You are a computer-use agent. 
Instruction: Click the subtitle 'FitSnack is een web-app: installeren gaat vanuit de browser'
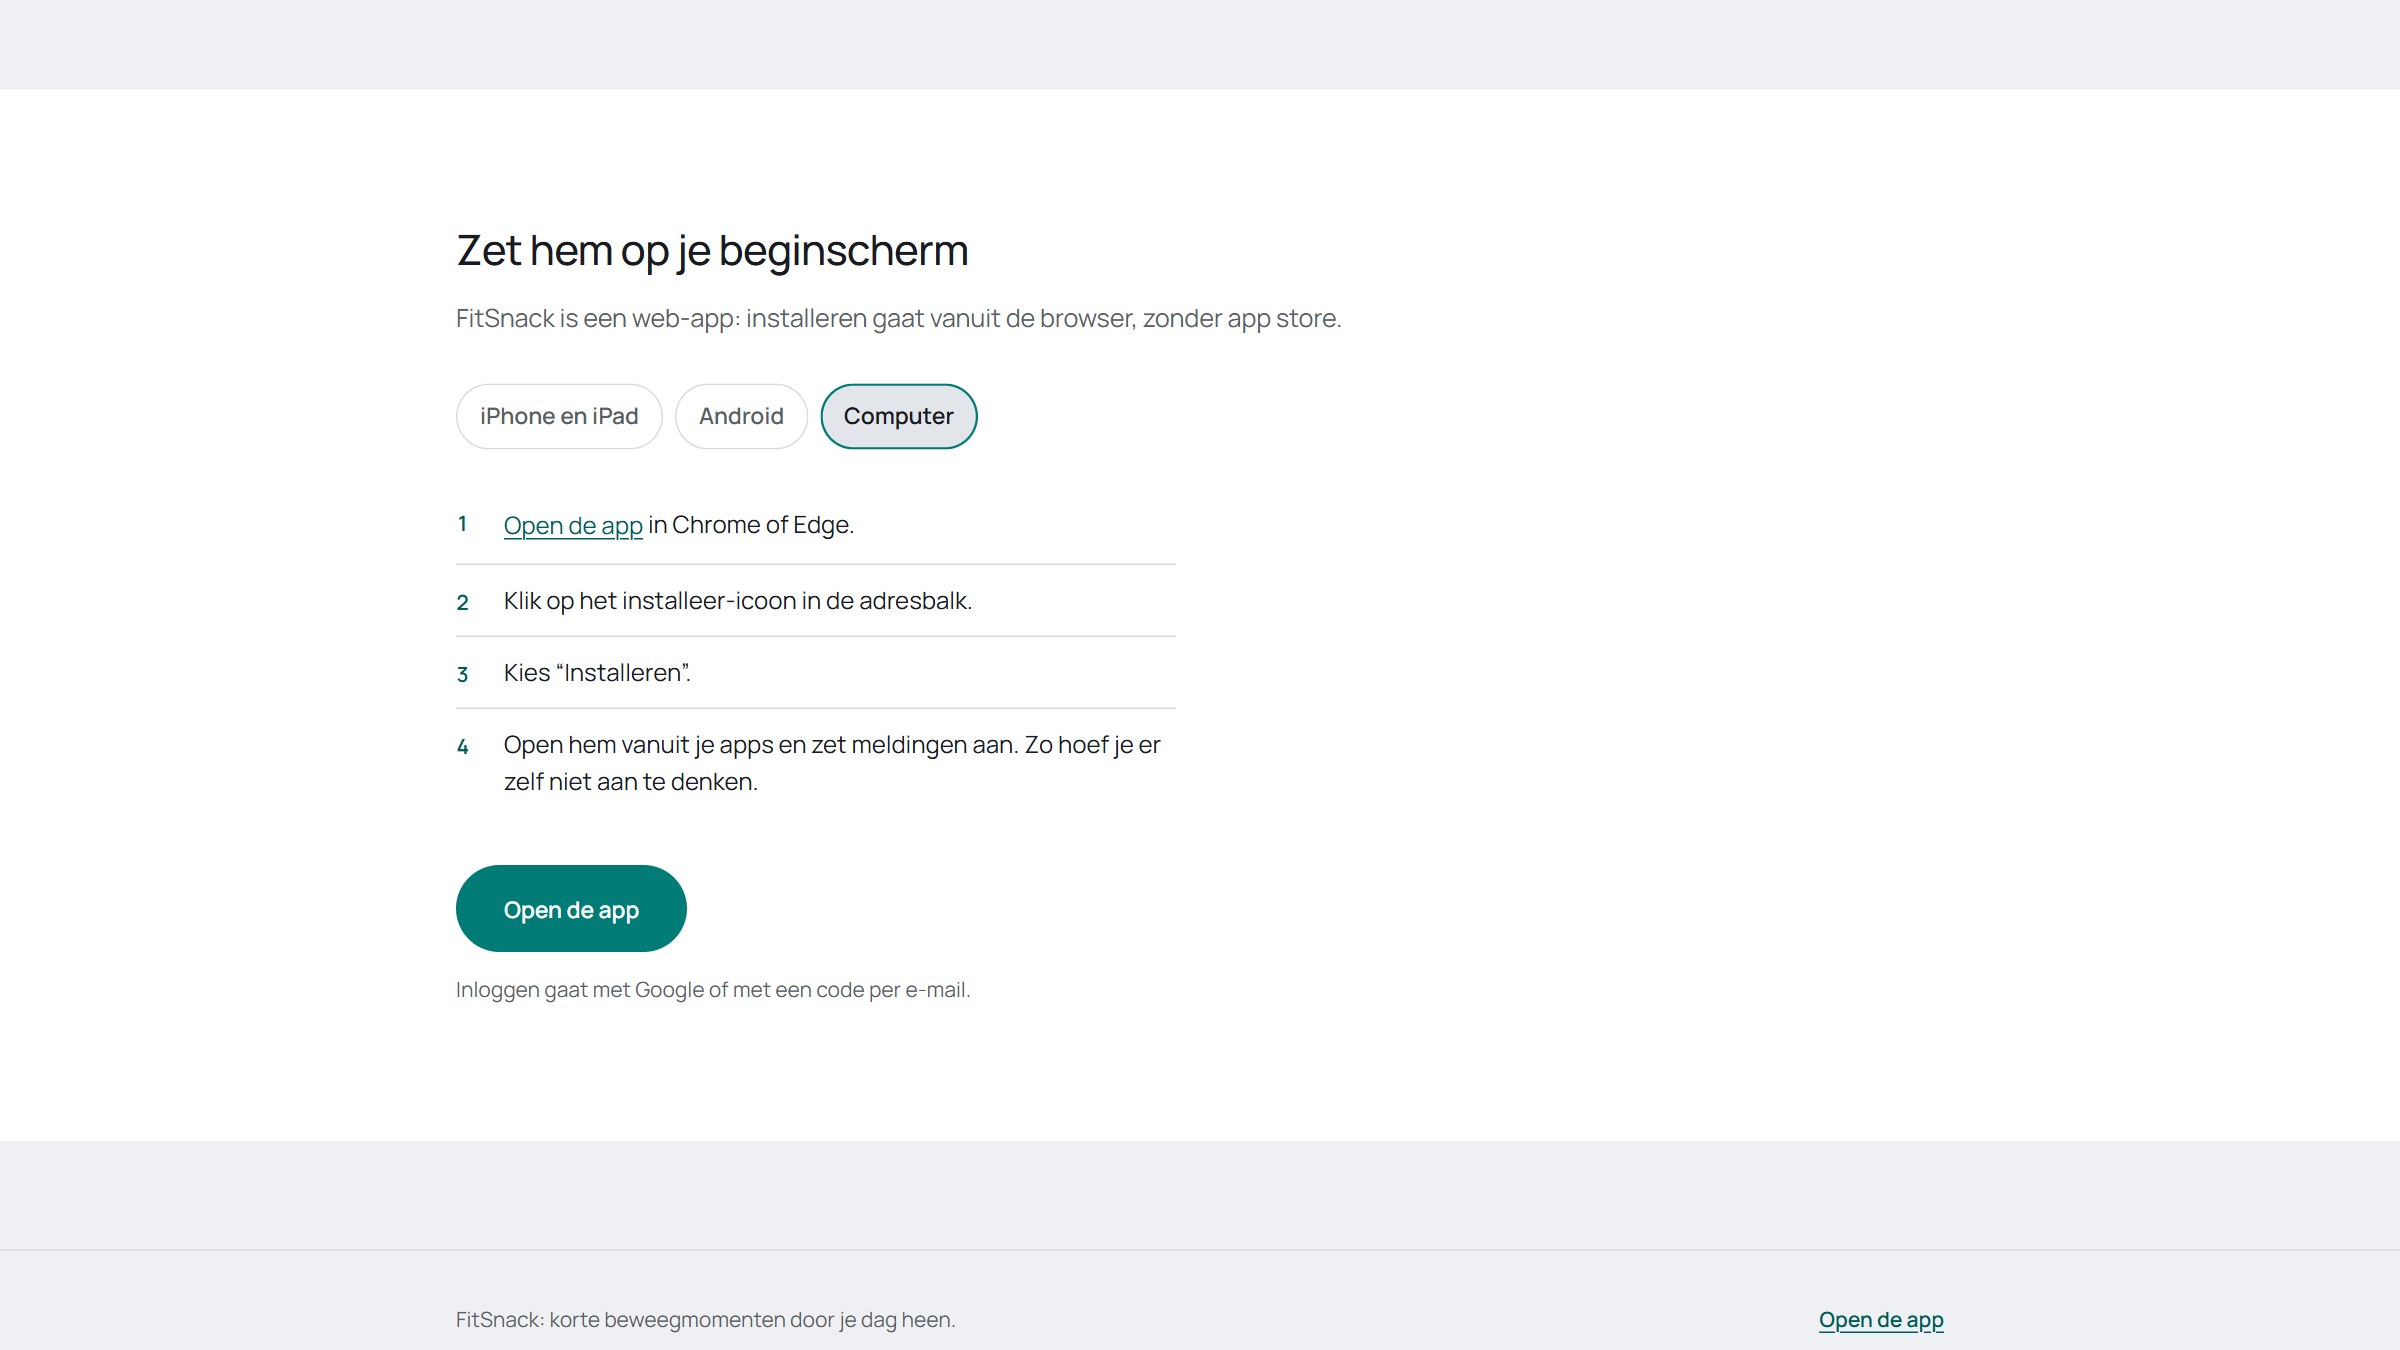796,318
